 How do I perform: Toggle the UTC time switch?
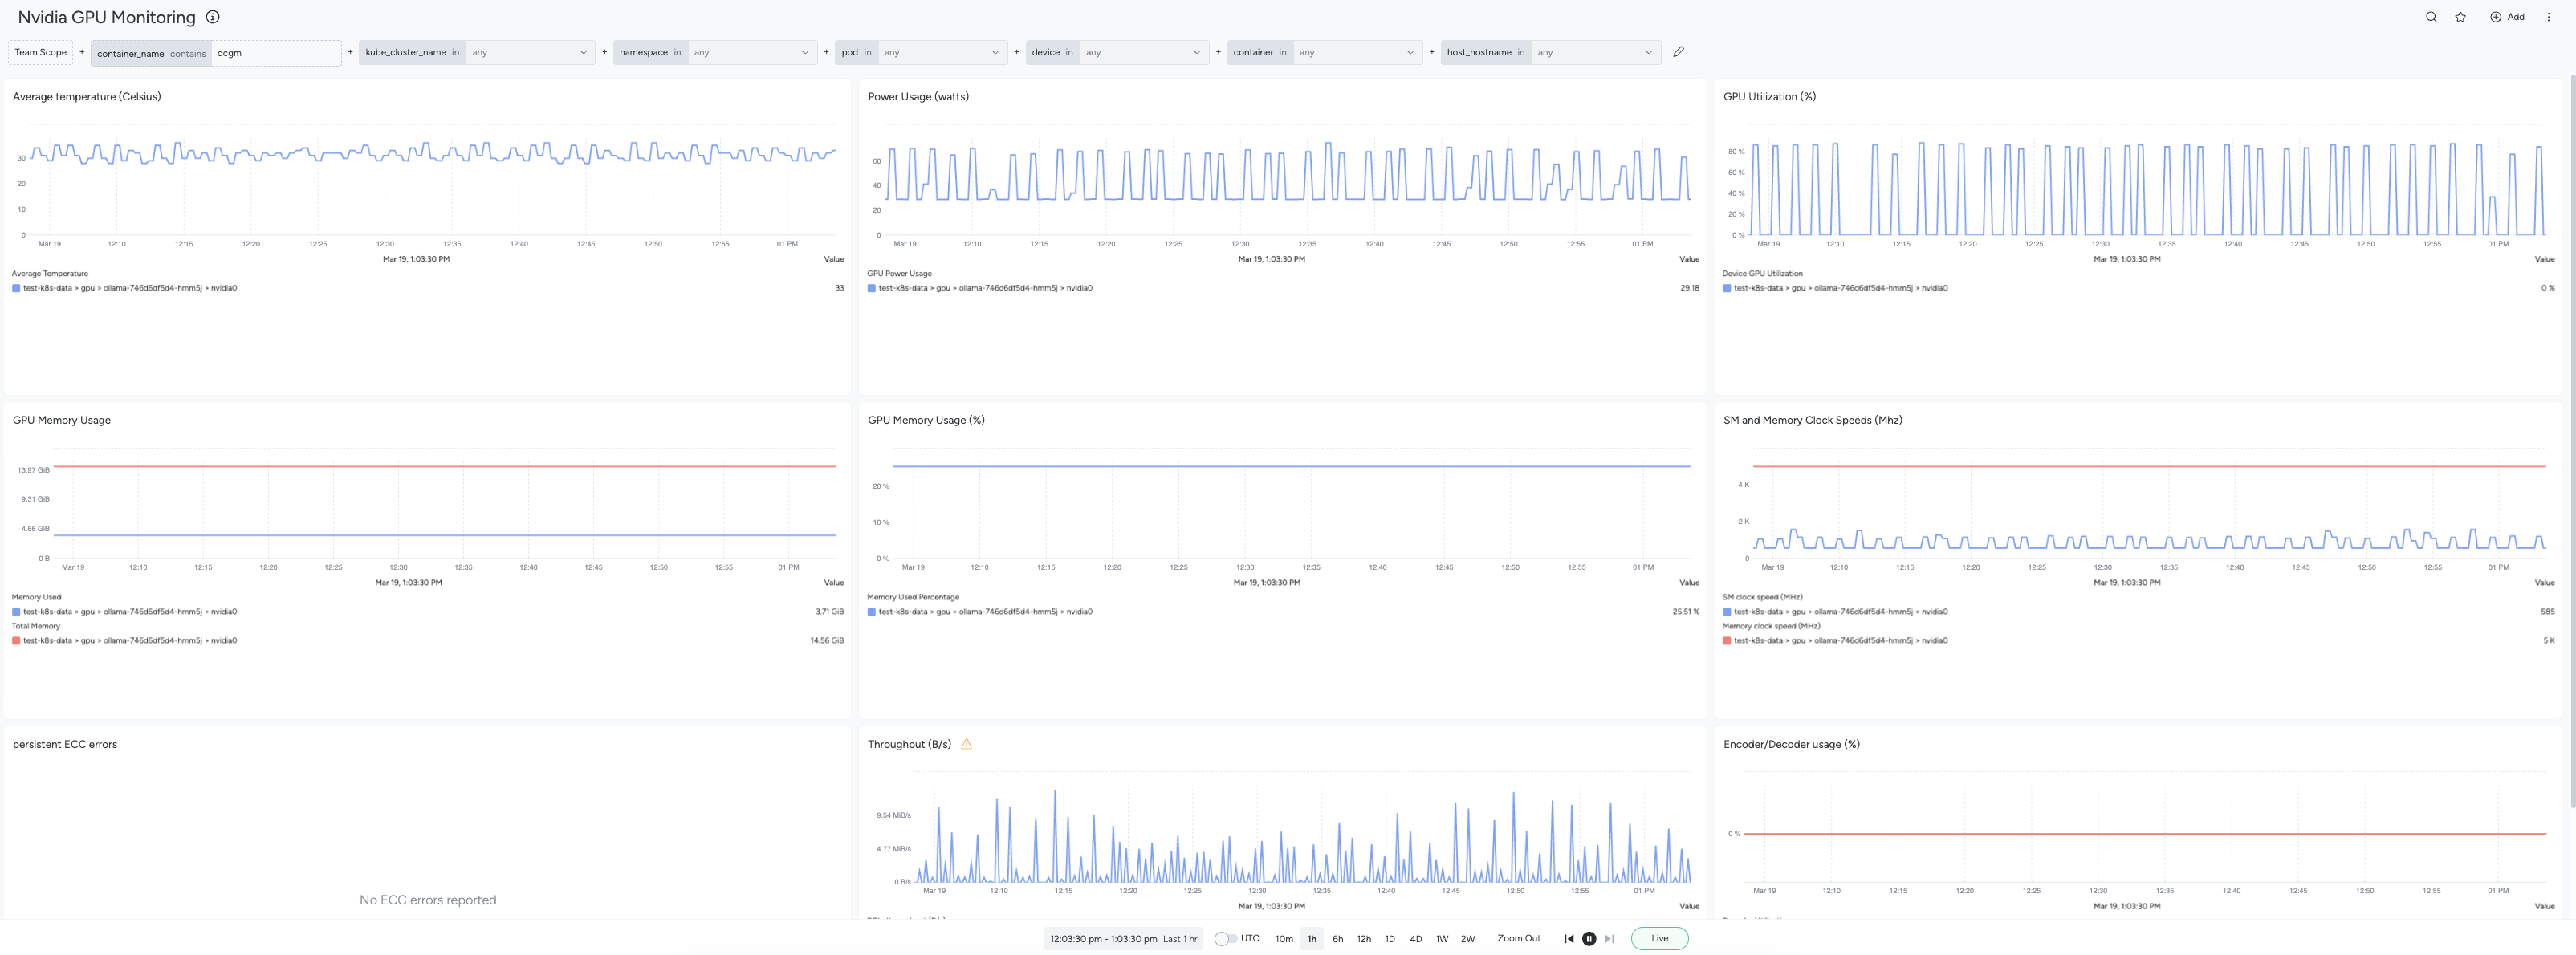[x=1224, y=938]
